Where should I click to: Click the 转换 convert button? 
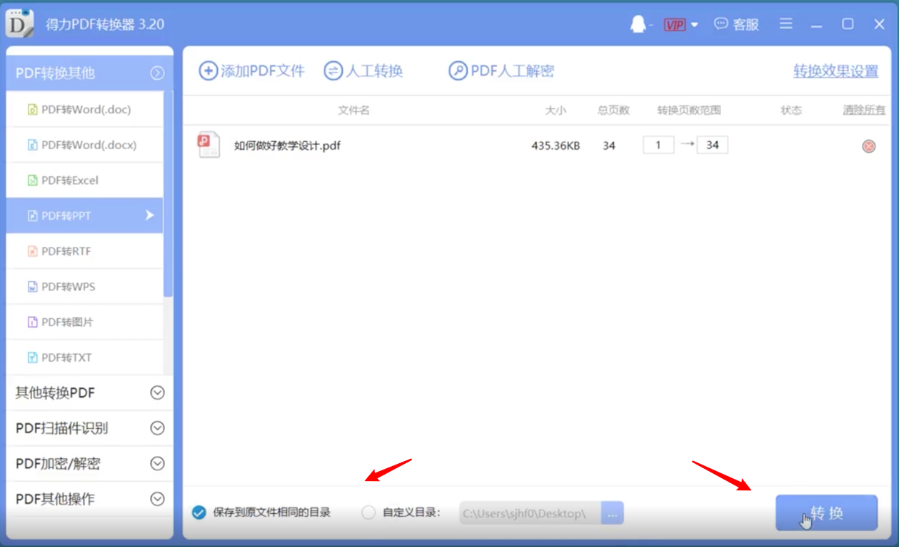point(826,513)
